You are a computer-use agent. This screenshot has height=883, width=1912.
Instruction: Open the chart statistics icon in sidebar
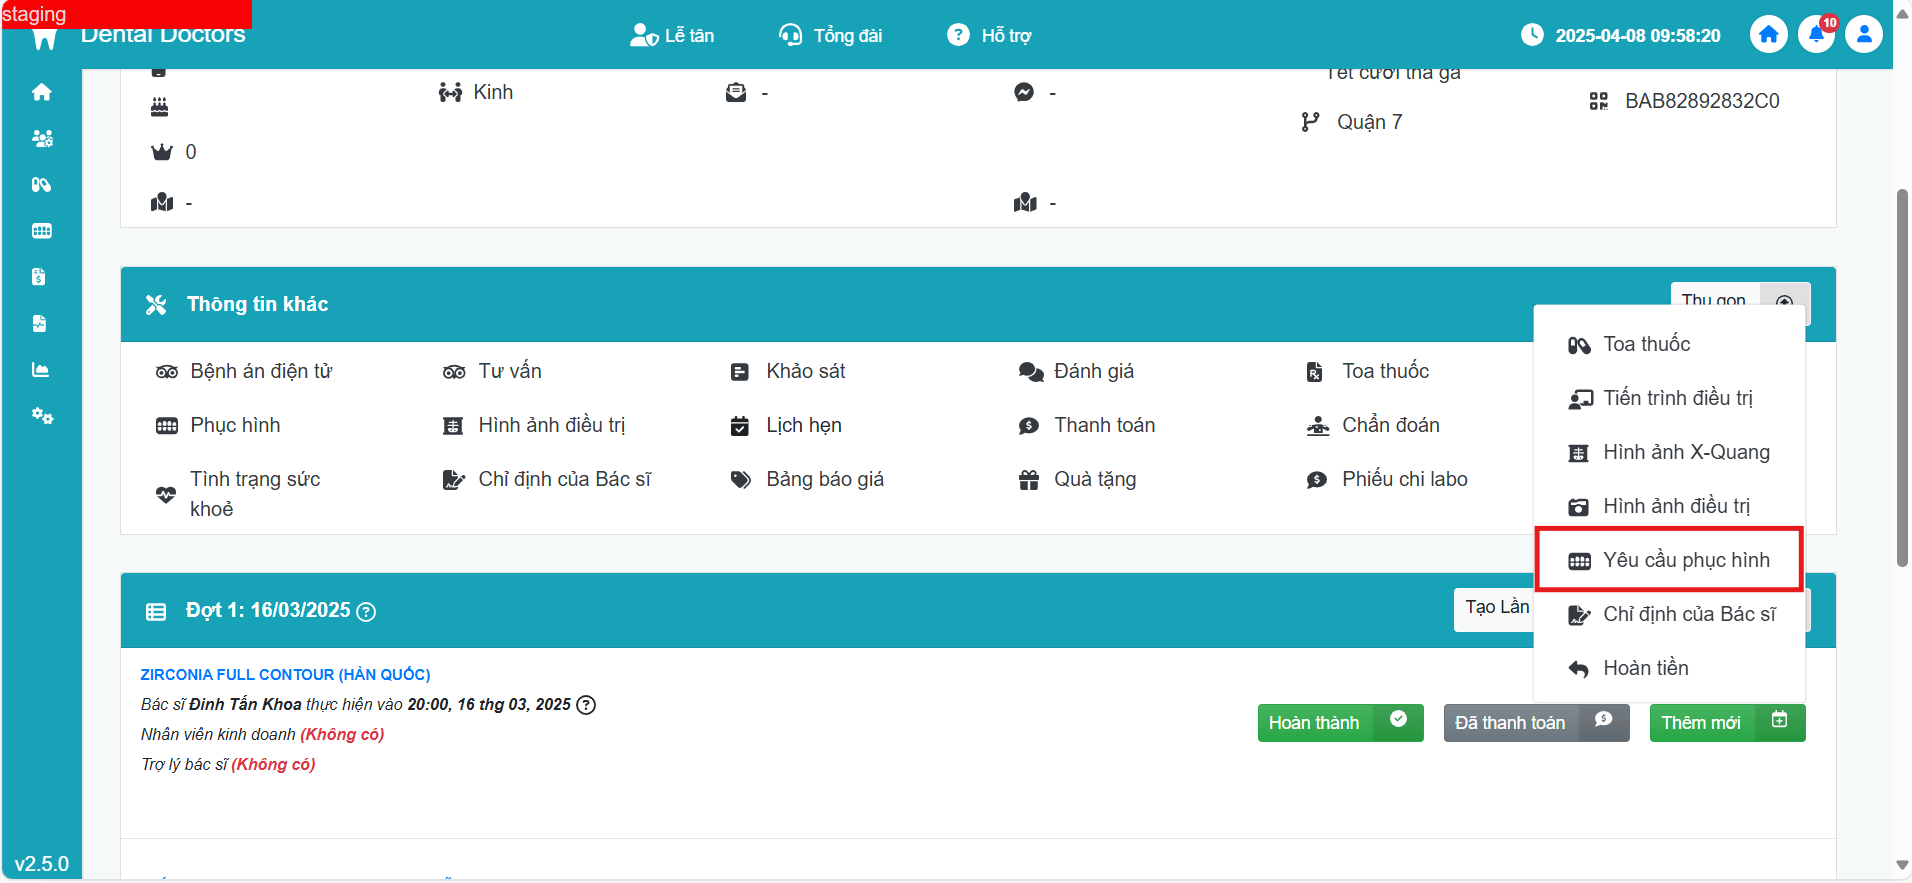click(x=41, y=370)
